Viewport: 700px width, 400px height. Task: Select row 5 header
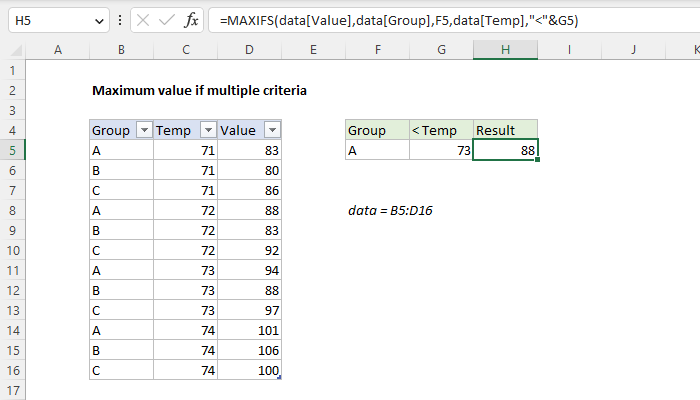coord(12,150)
